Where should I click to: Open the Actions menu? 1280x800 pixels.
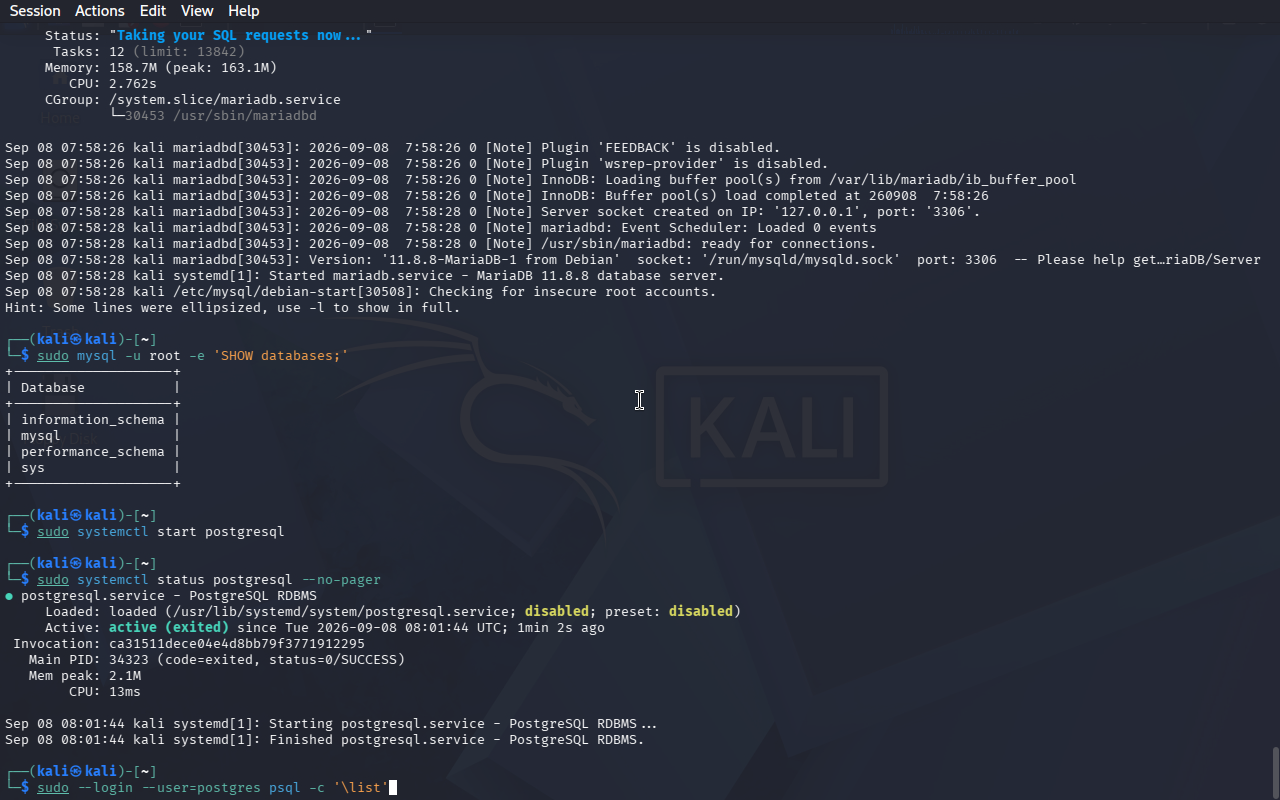click(x=100, y=11)
